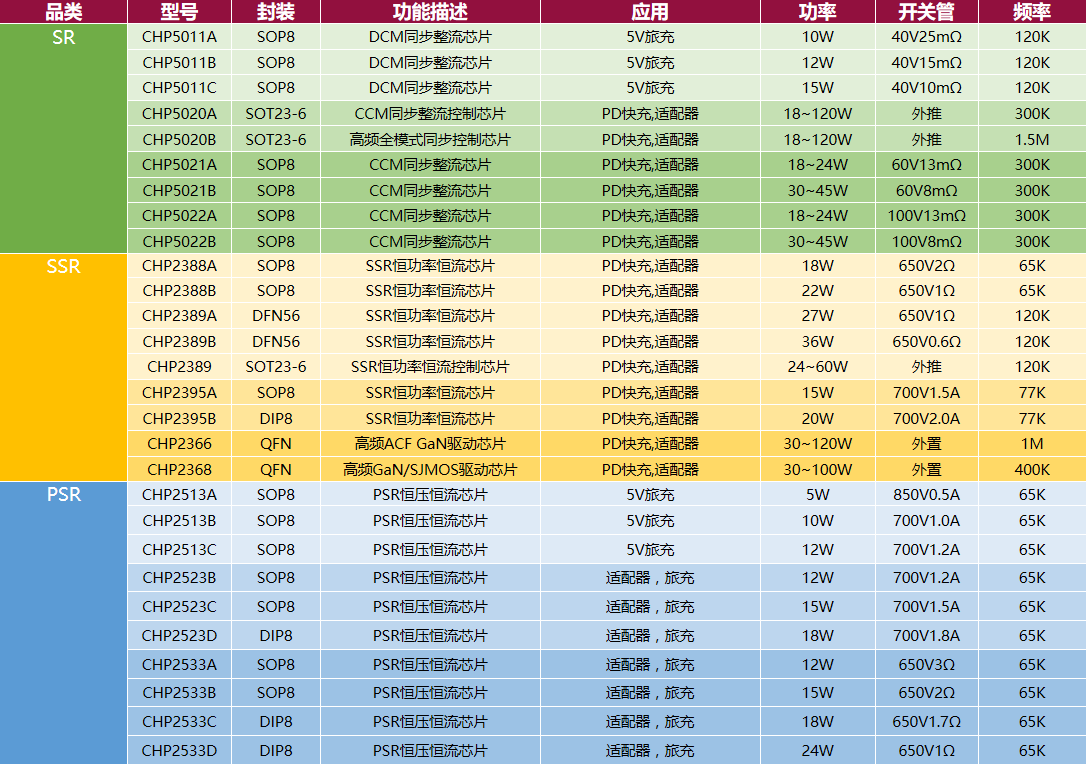Select model cell CHP5022B
The width and height of the screenshot is (1087, 765).
pyautogui.click(x=180, y=241)
